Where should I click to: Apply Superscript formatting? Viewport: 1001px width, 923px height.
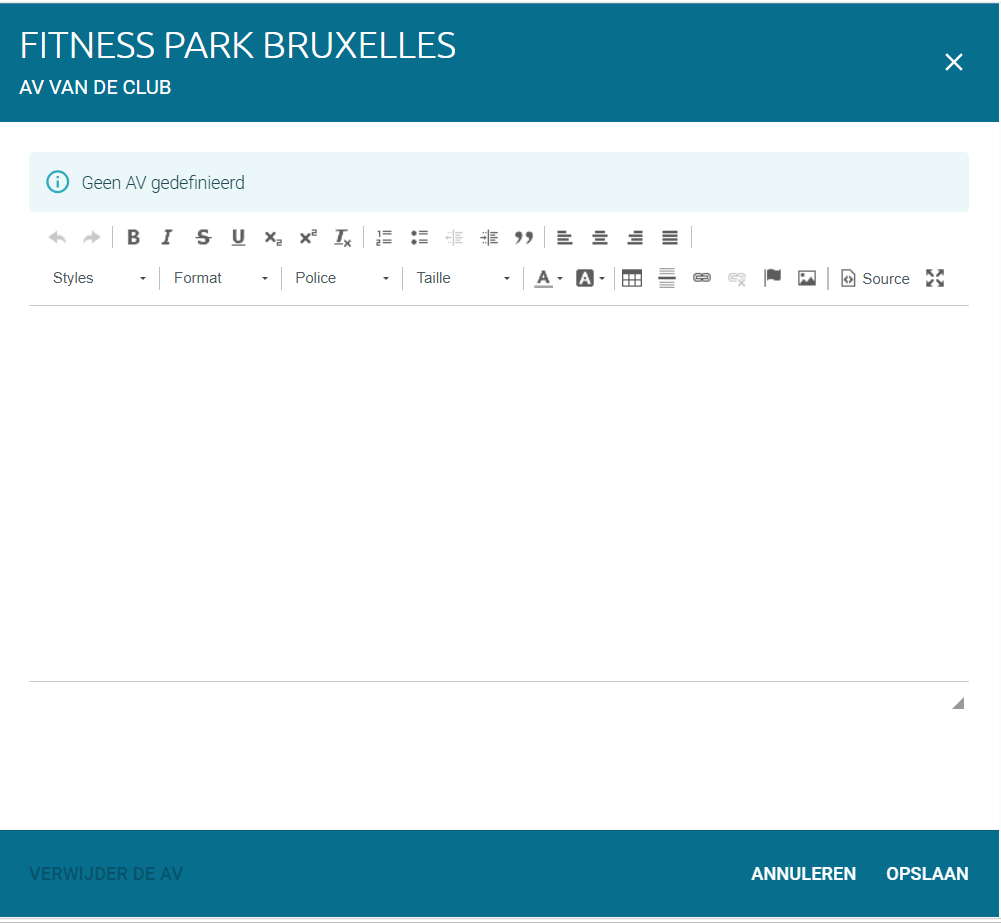click(308, 237)
